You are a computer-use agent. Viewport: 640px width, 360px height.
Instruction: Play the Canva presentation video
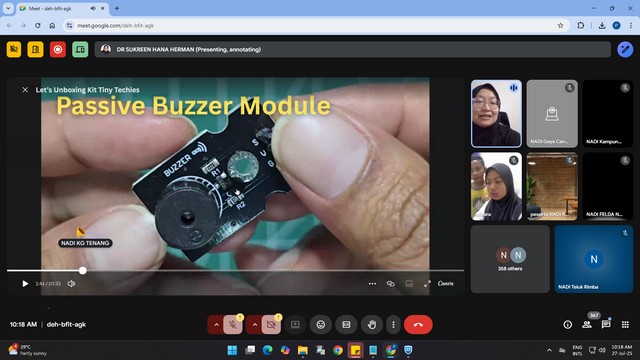25,283
